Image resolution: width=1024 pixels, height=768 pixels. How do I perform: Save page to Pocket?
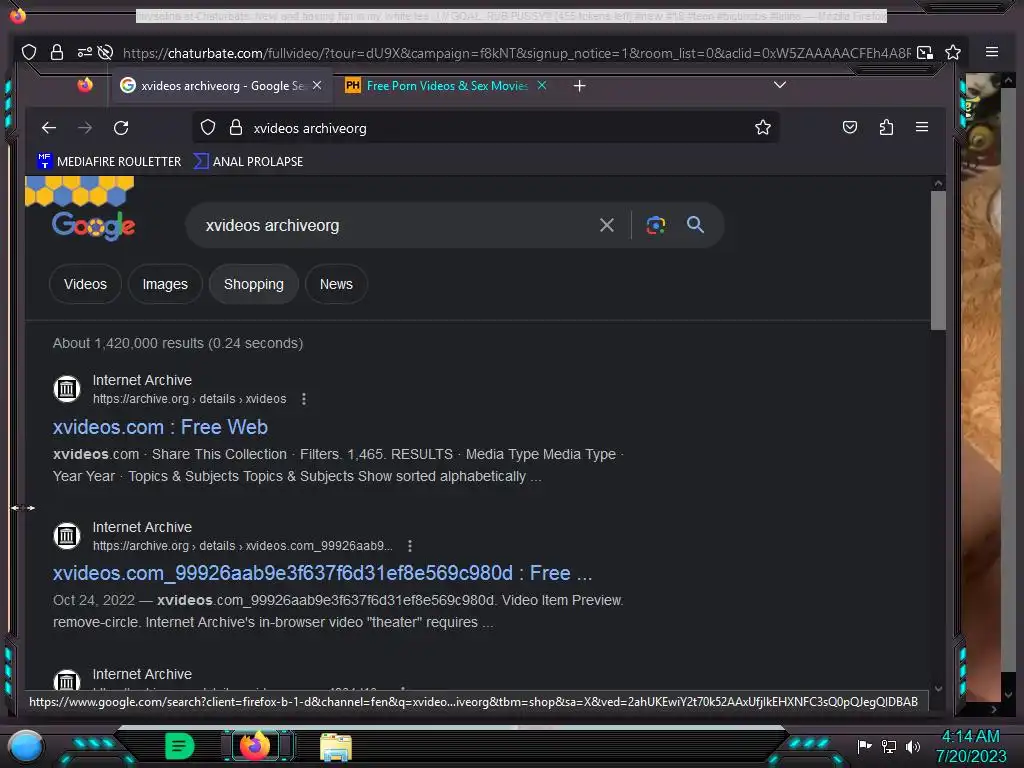[x=850, y=127]
